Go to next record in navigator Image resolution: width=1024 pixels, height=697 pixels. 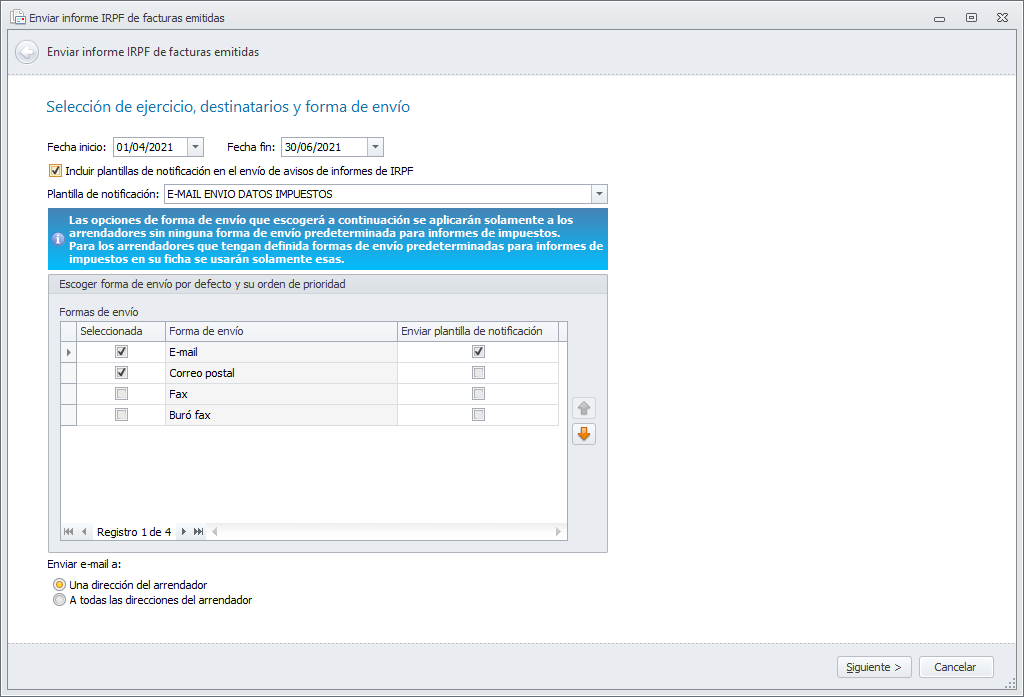(x=184, y=532)
